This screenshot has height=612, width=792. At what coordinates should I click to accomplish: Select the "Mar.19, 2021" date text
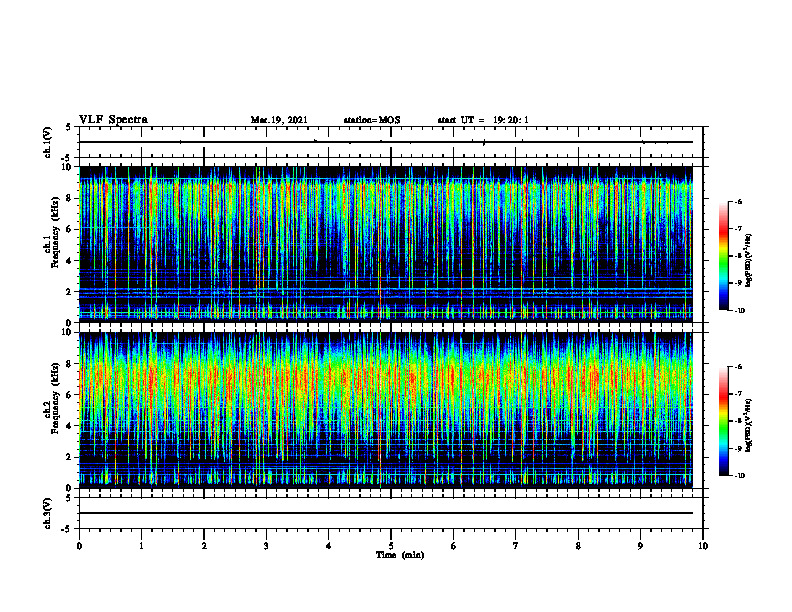279,120
